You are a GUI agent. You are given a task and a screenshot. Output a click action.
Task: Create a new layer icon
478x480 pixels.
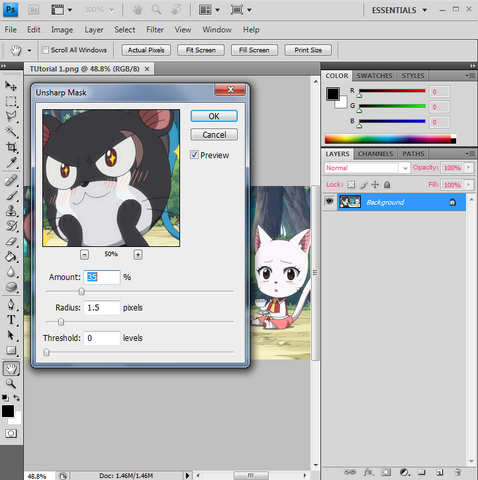[440, 472]
